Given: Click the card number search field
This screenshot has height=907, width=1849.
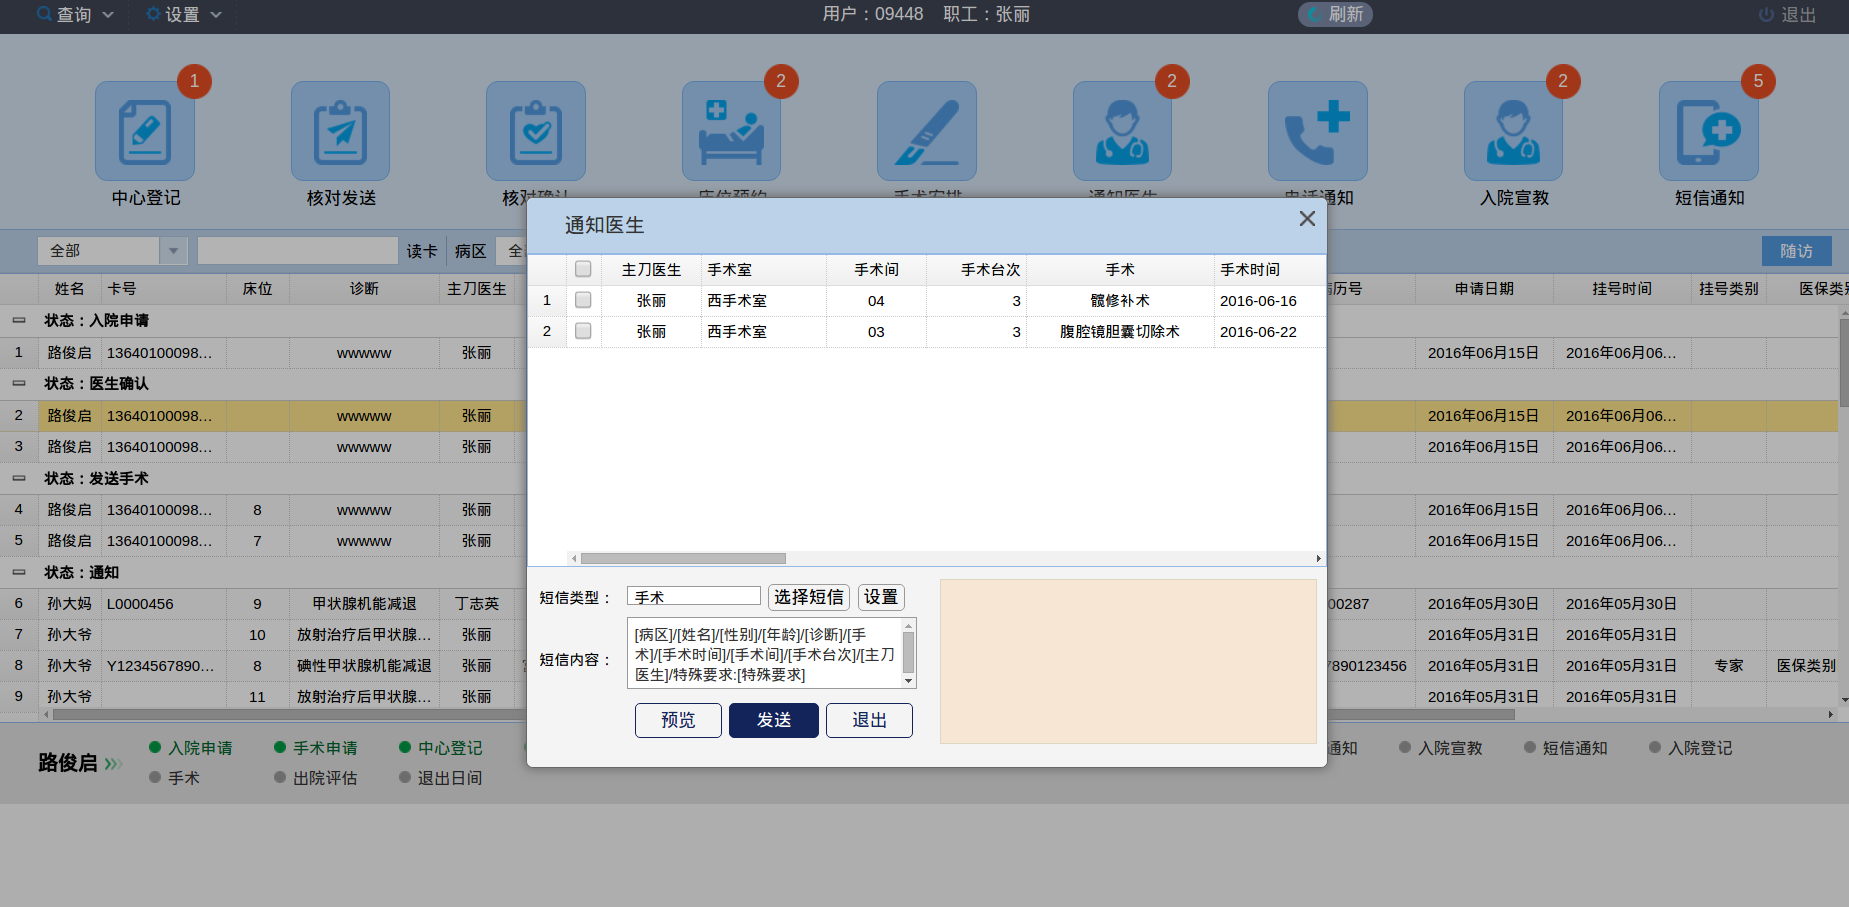Looking at the screenshot, I should [298, 250].
